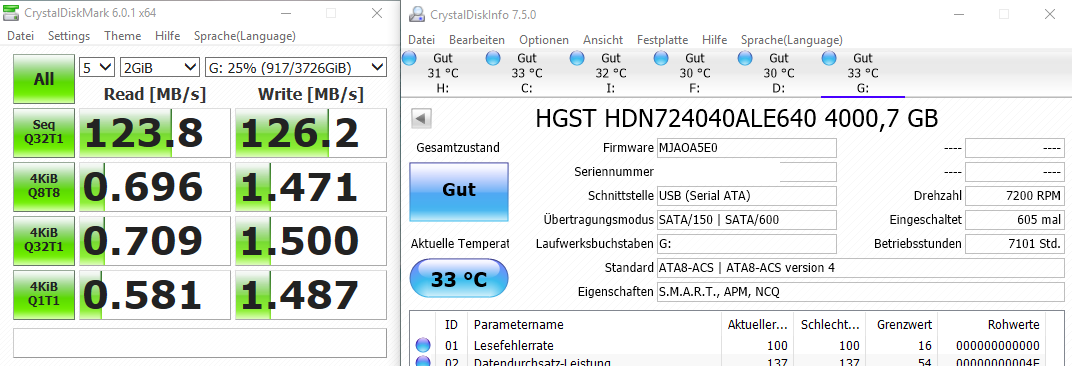Click the CrystalDiskInfo title bar icon
The image size is (1072, 366).
(416, 14)
